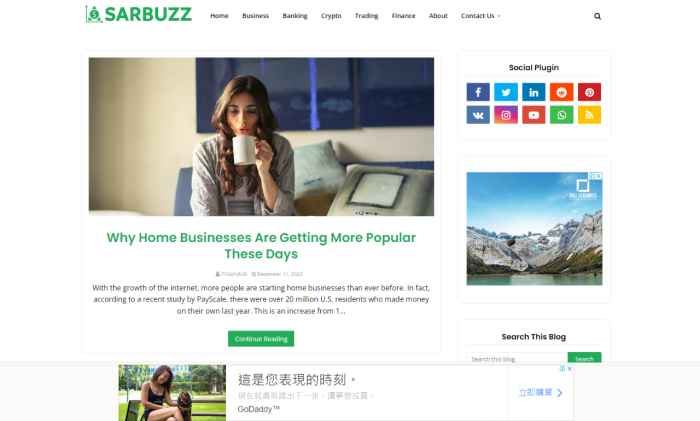The image size is (700, 421).
Task: Open the Instagram social icon
Action: (506, 115)
